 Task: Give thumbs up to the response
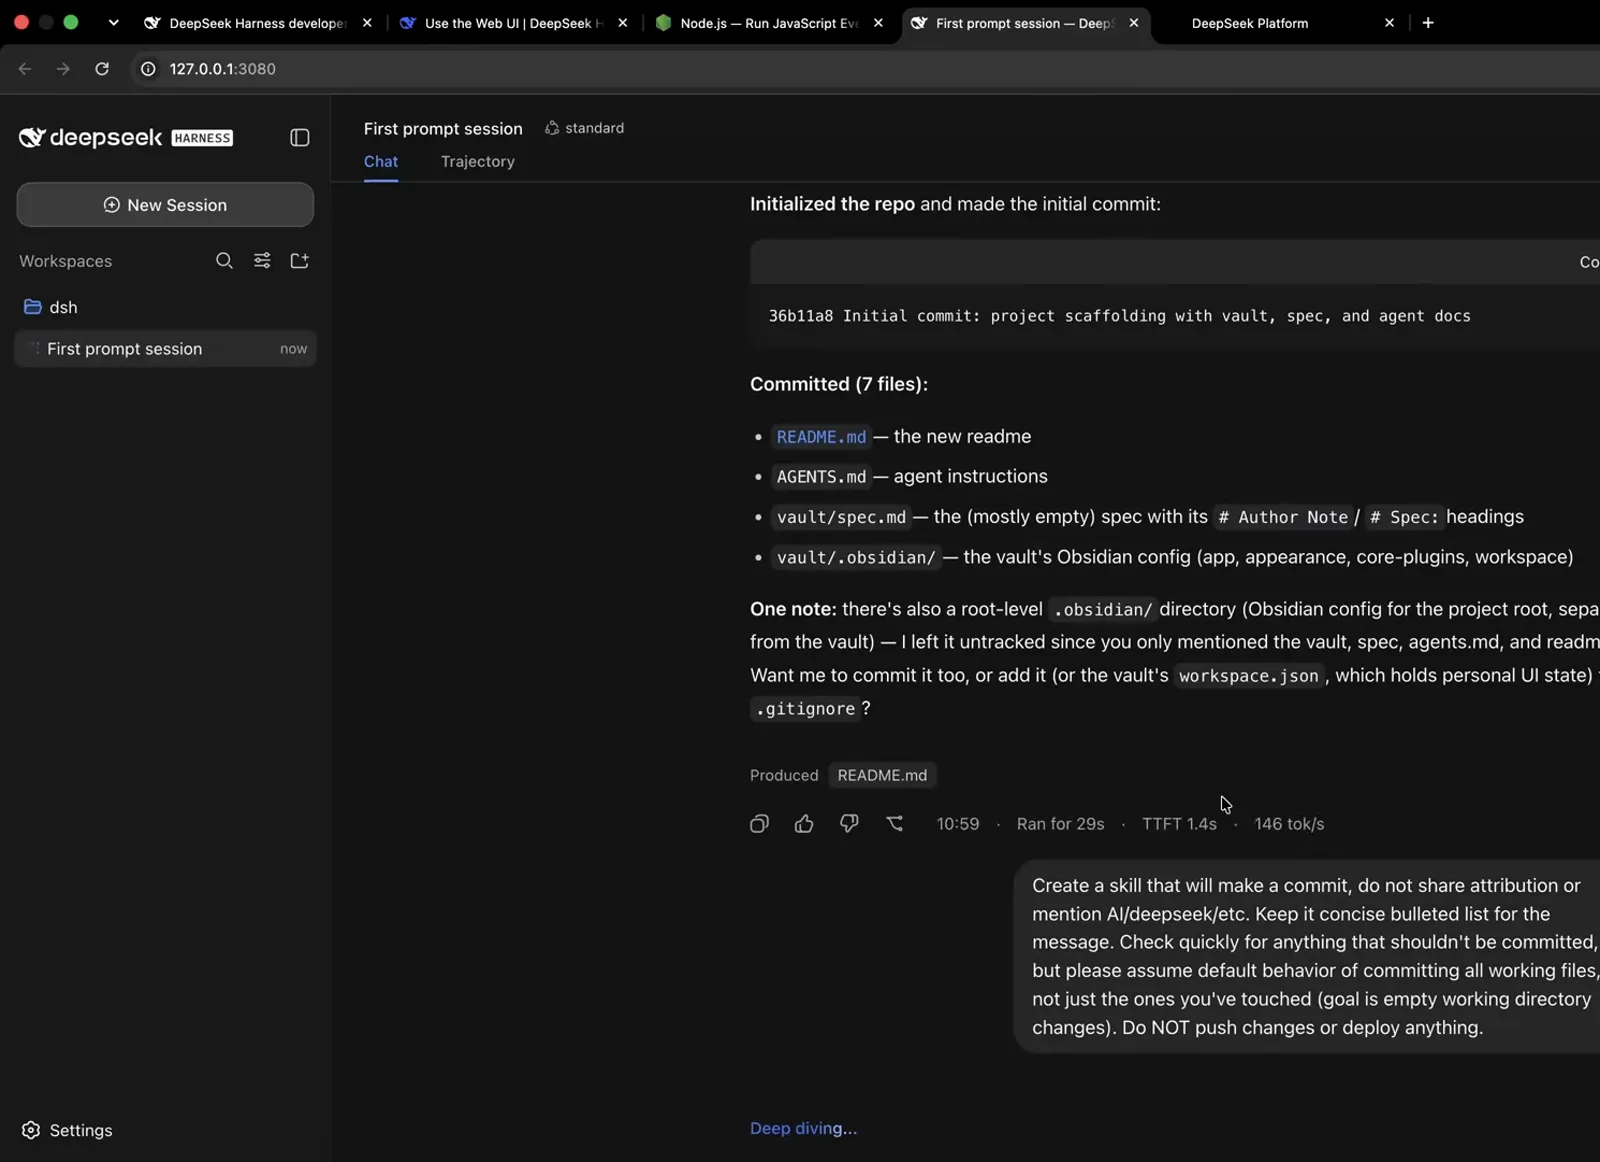pos(804,824)
